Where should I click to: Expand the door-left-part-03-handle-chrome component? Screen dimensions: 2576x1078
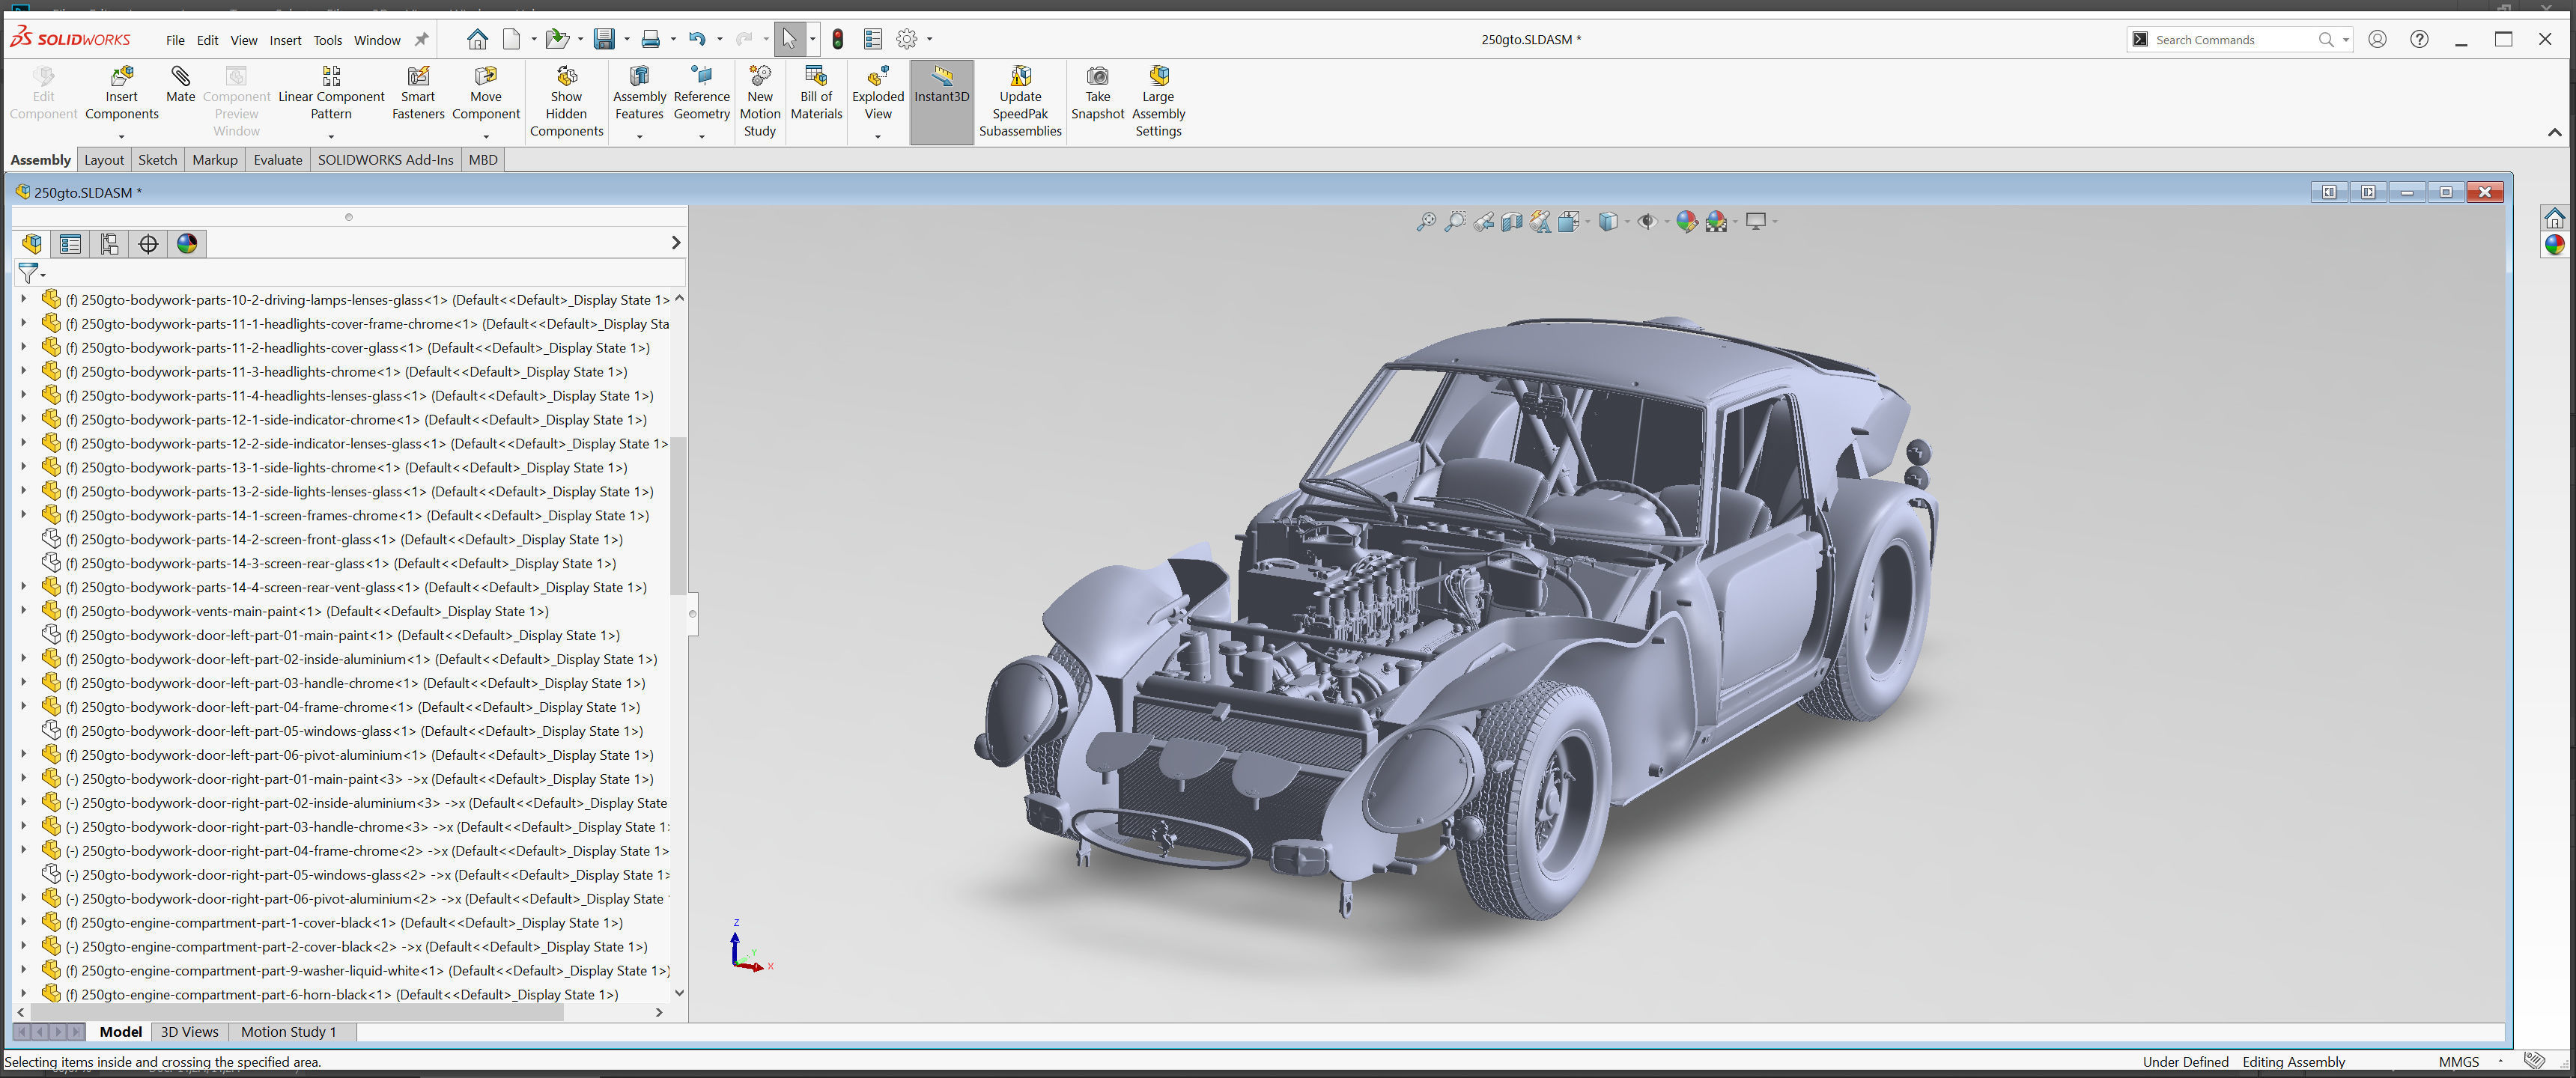(24, 683)
